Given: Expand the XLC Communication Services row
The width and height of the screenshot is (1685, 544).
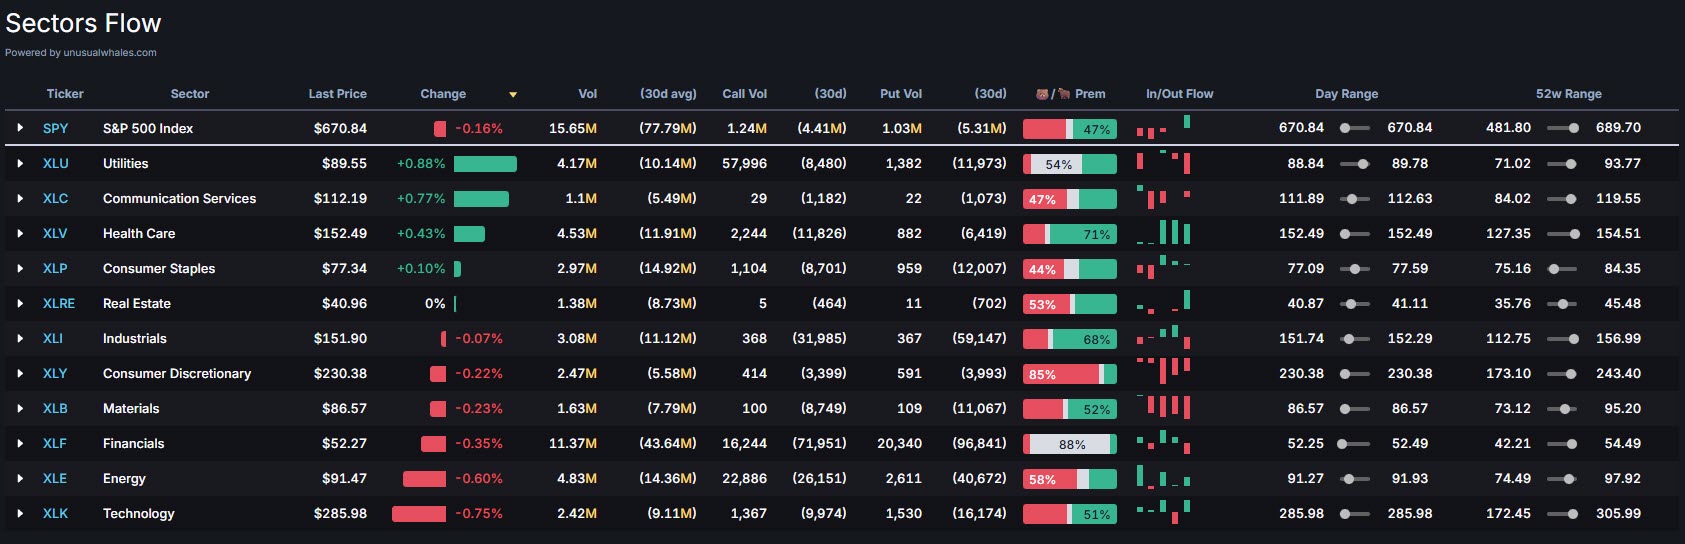Looking at the screenshot, I should [20, 198].
